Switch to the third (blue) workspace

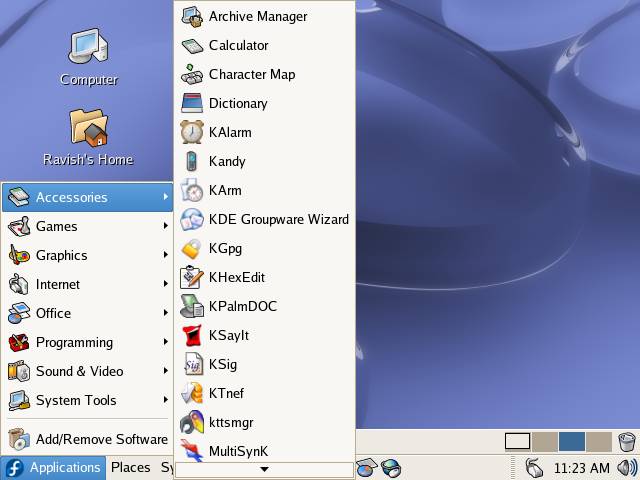coord(571,441)
